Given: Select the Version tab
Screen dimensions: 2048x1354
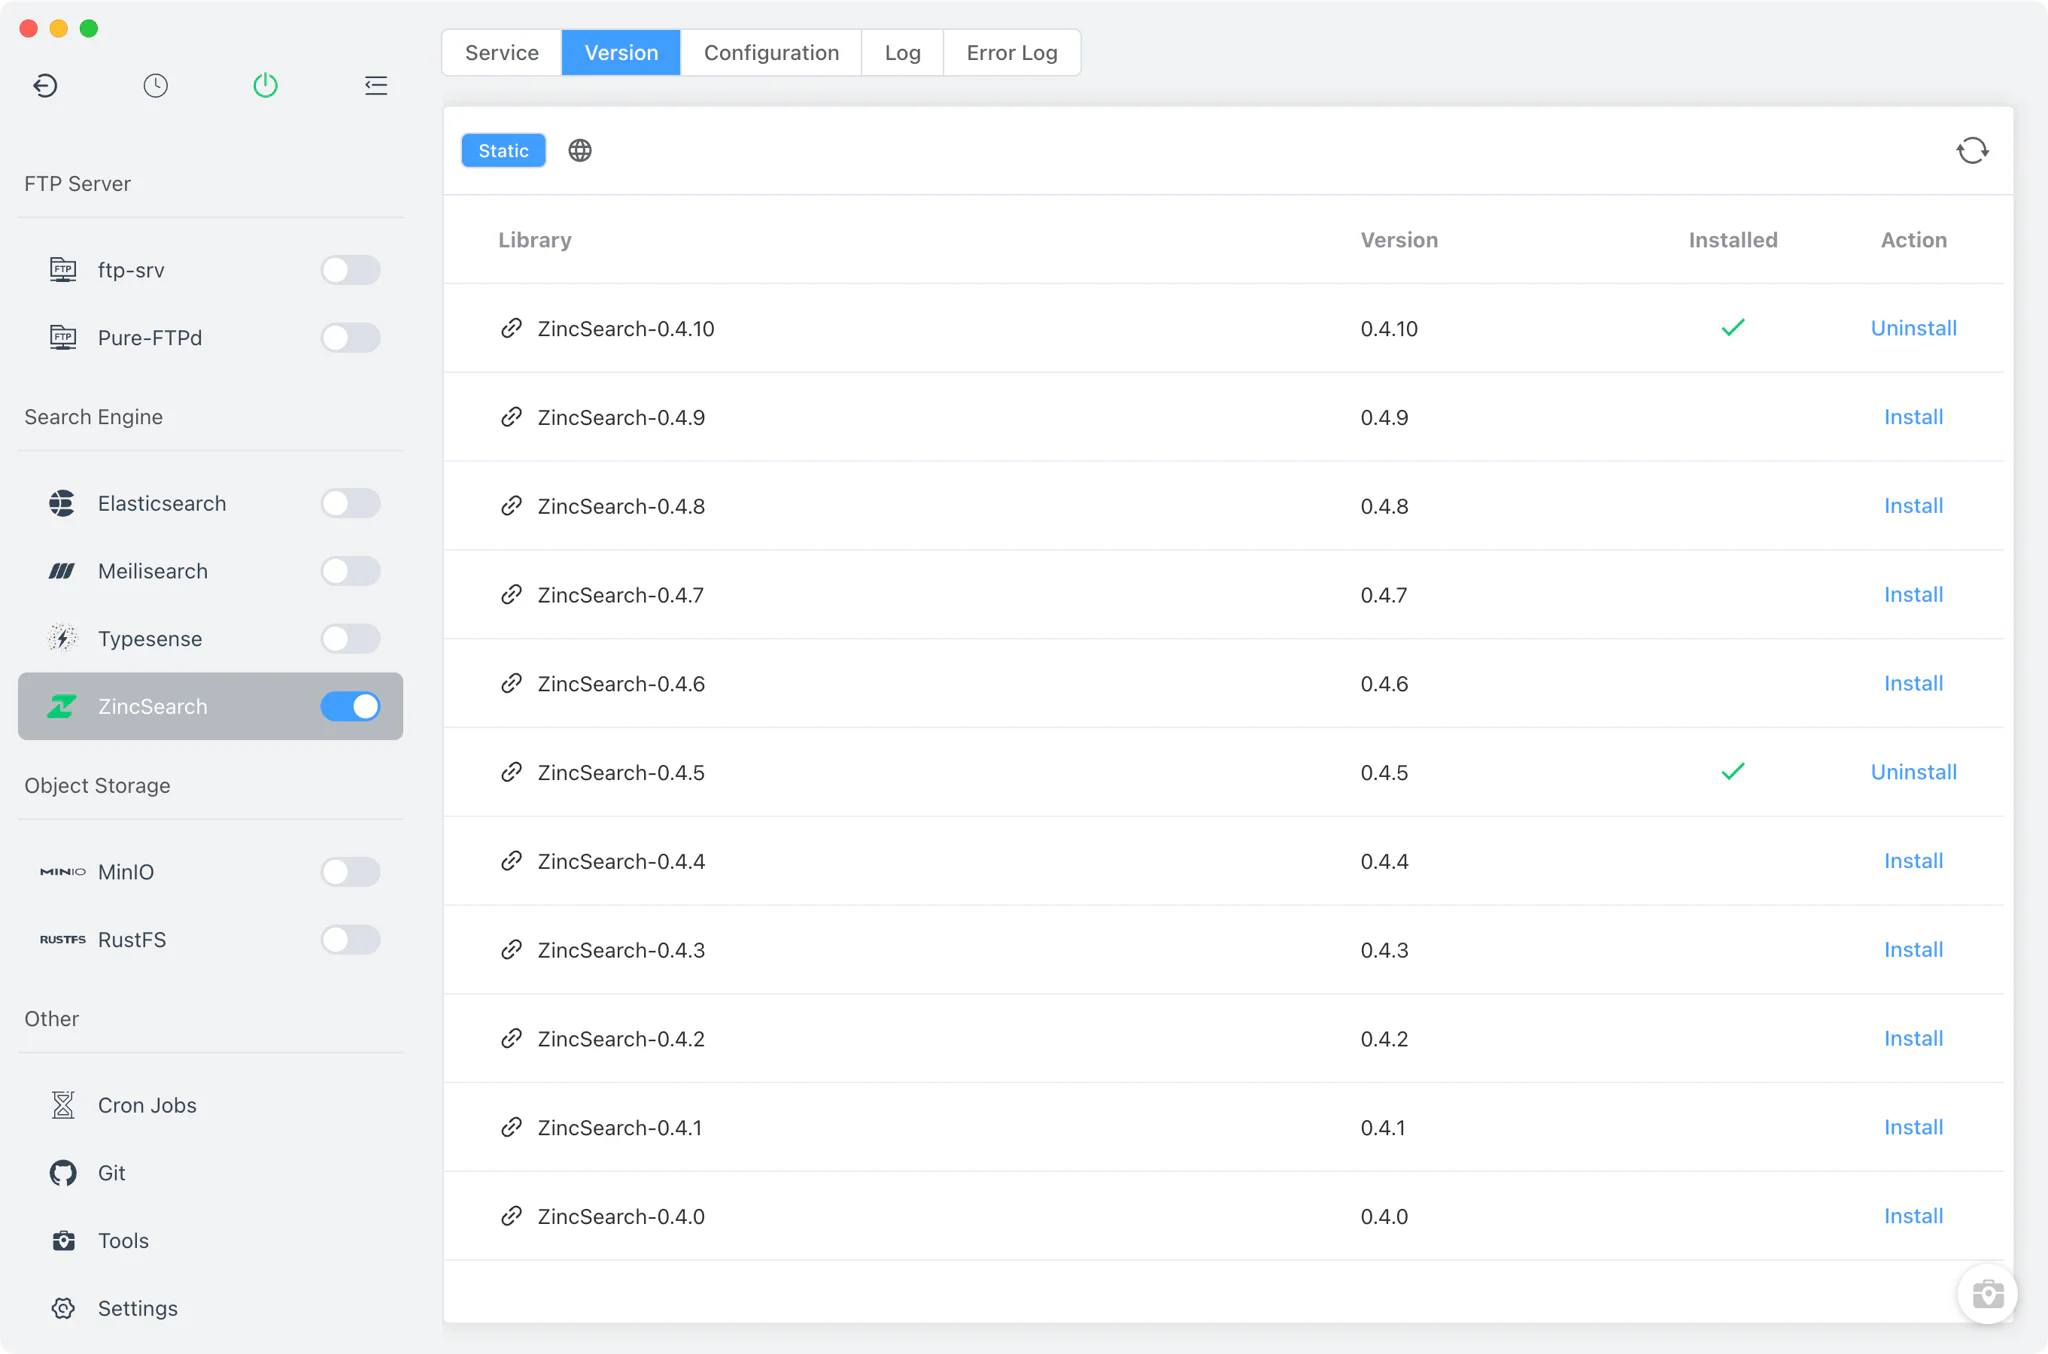Looking at the screenshot, I should (621, 53).
